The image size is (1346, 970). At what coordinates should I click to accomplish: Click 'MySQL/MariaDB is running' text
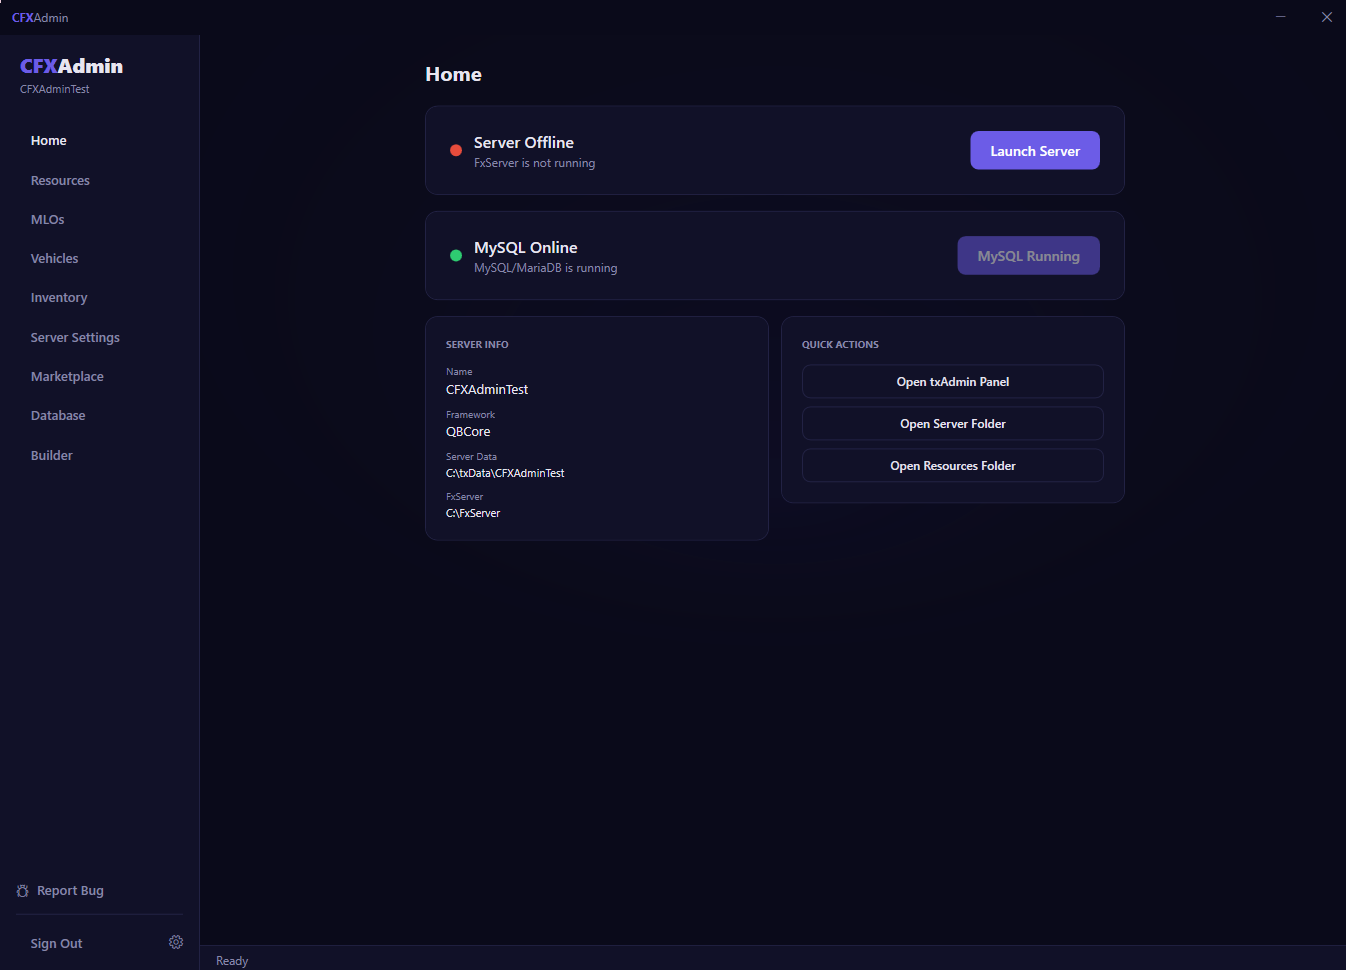click(x=545, y=268)
